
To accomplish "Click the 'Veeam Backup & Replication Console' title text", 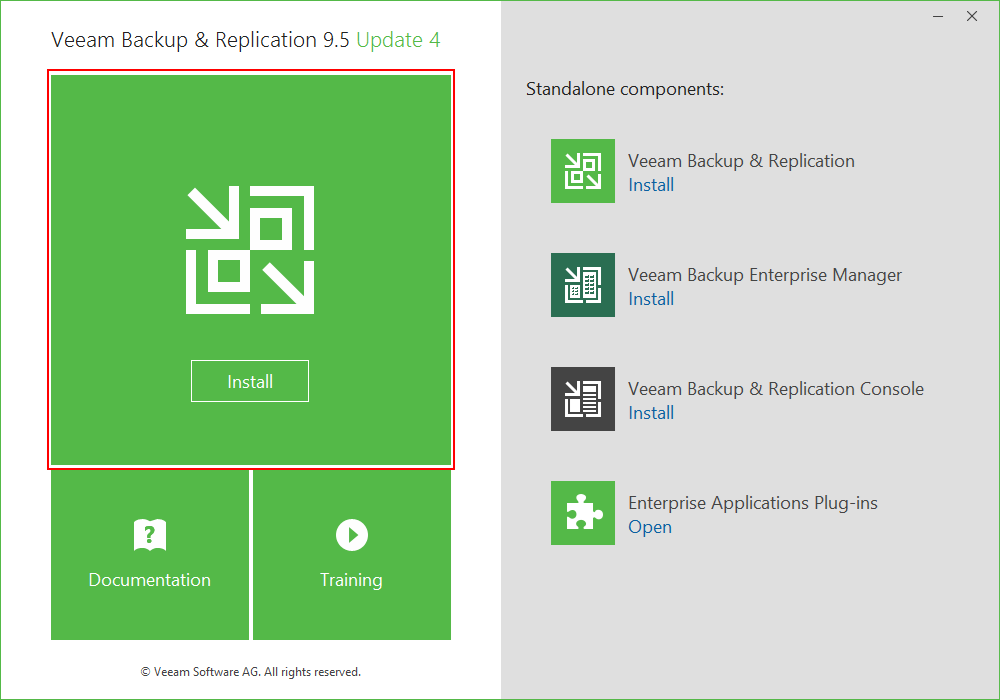I will coord(776,389).
